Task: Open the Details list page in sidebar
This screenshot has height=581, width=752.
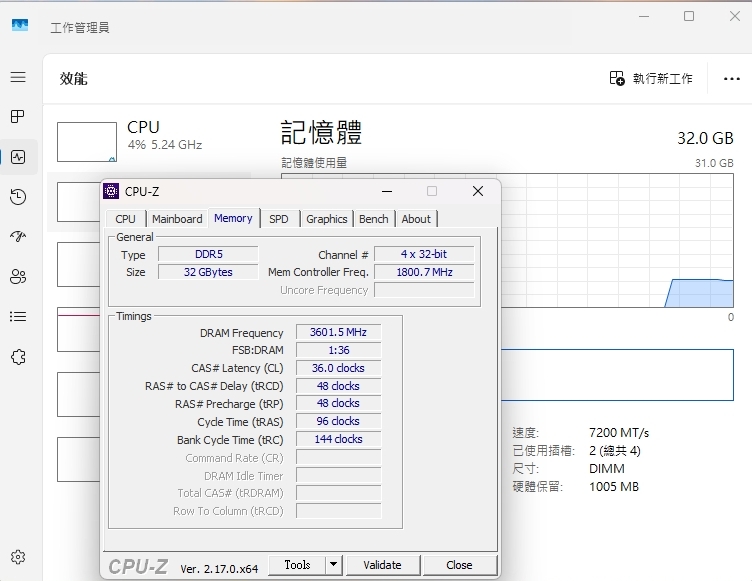Action: pos(18,317)
